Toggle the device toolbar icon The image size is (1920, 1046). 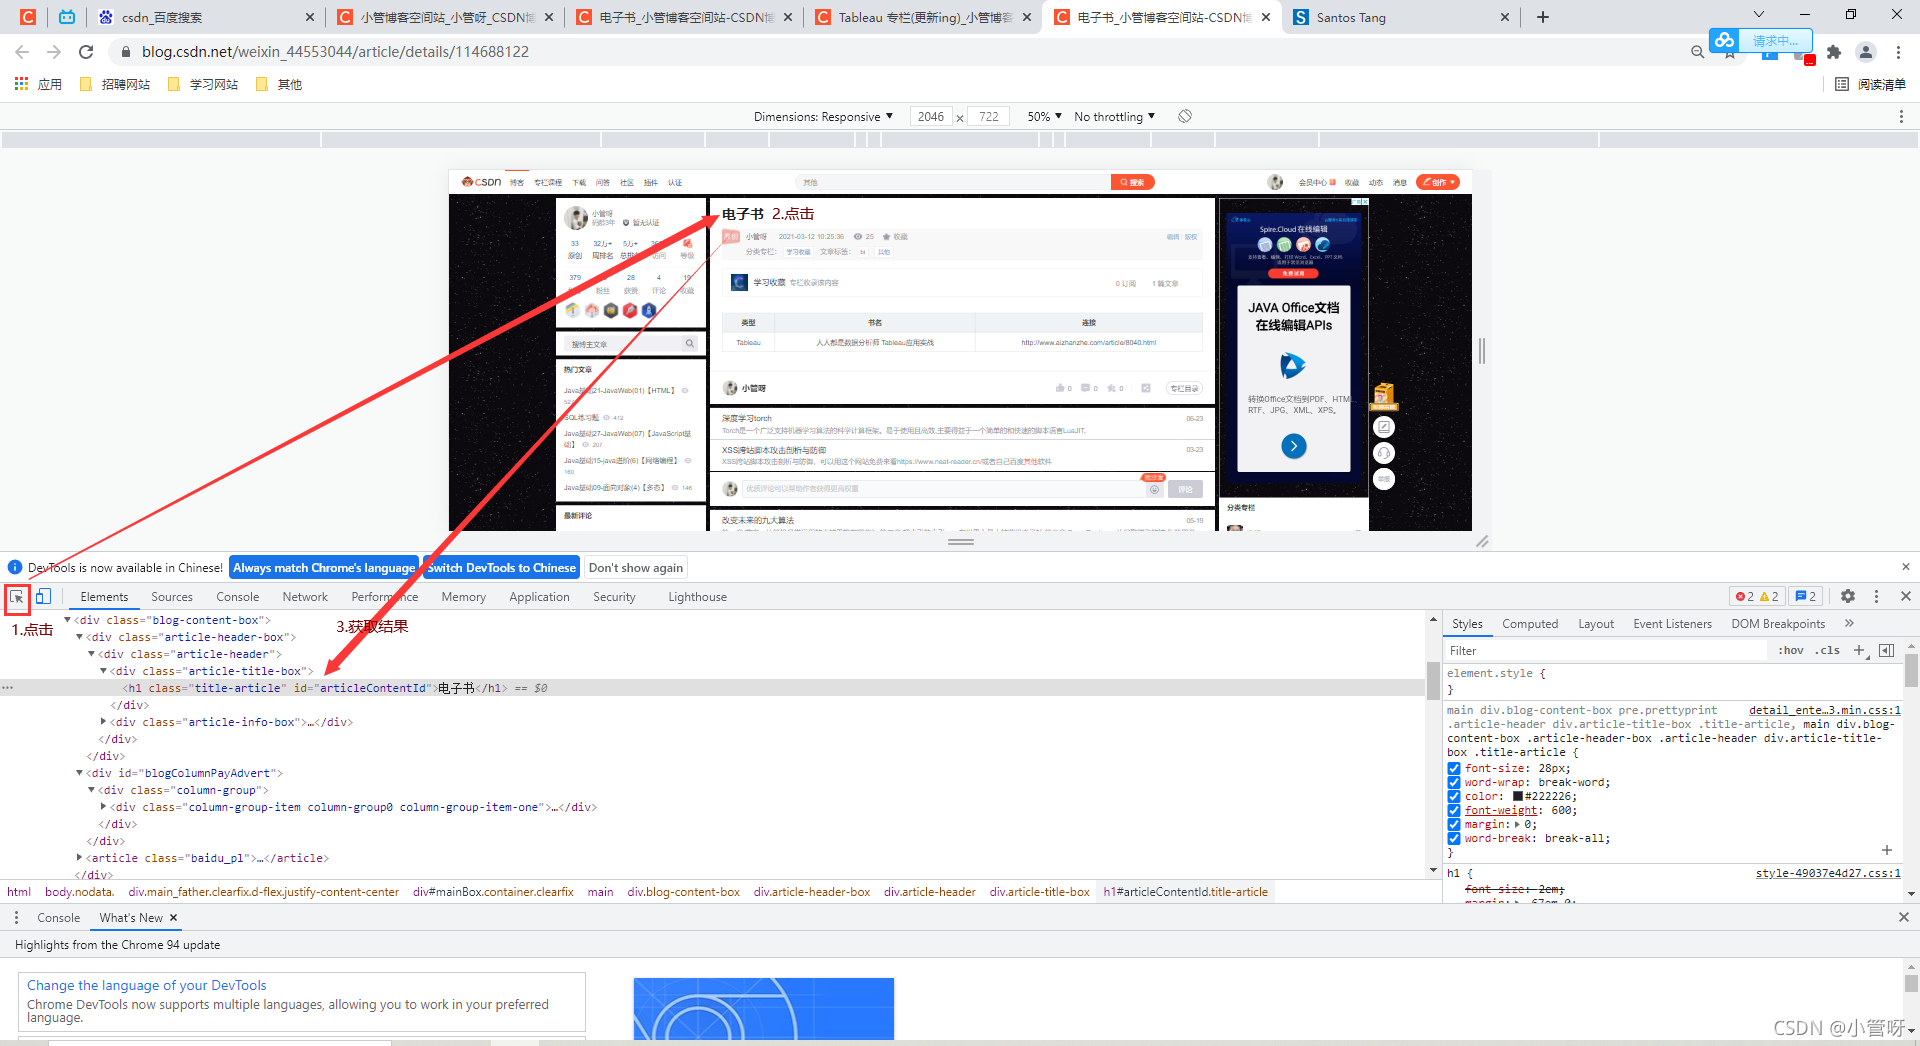coord(43,597)
